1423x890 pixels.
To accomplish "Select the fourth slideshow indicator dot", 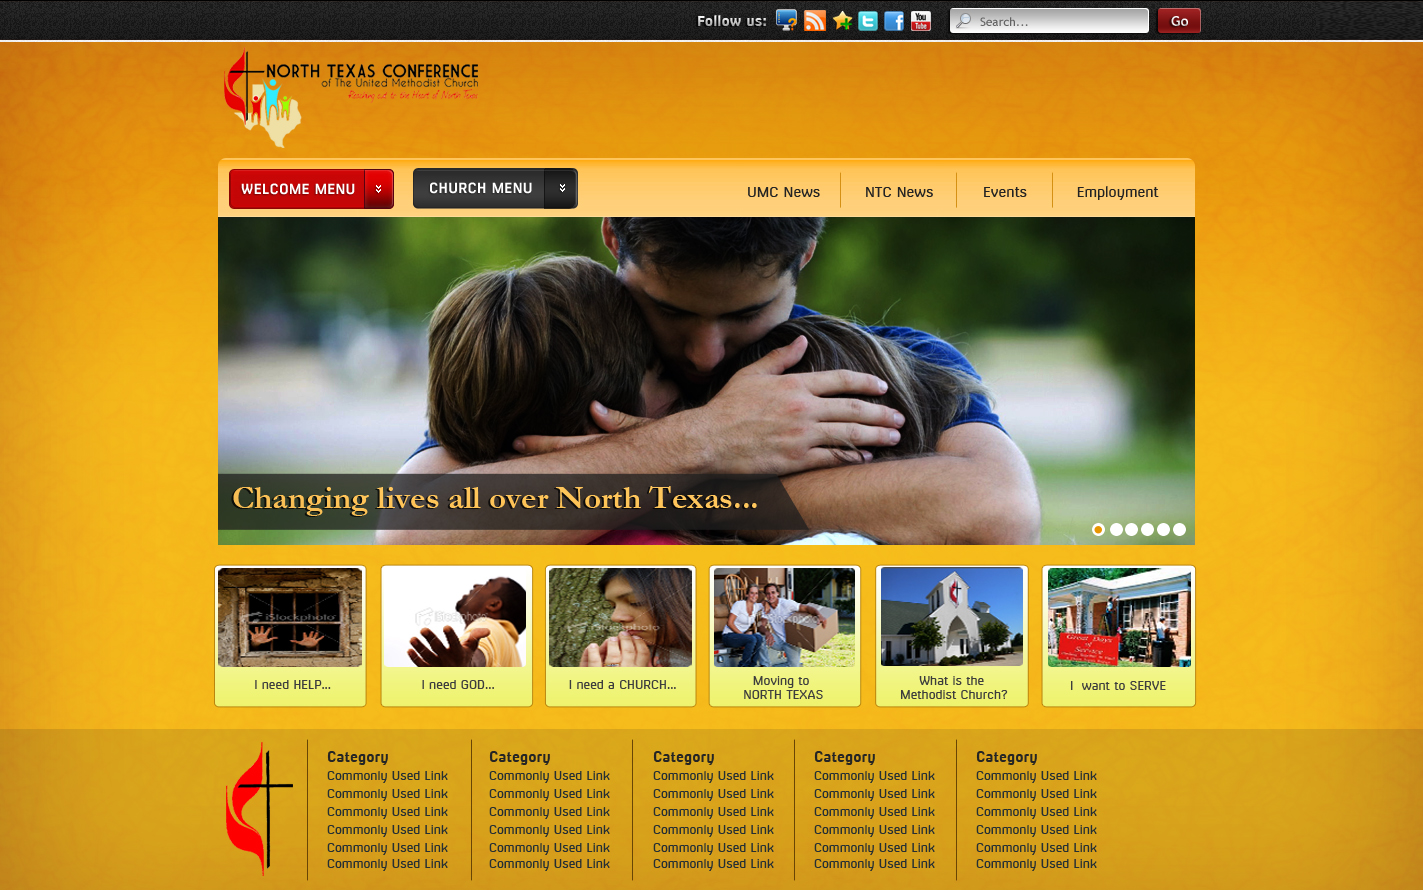I will pos(1148,529).
